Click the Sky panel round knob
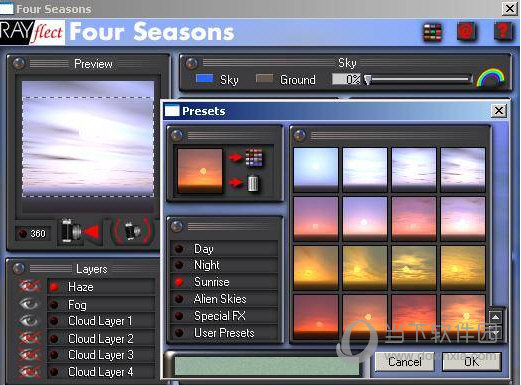 191,63
